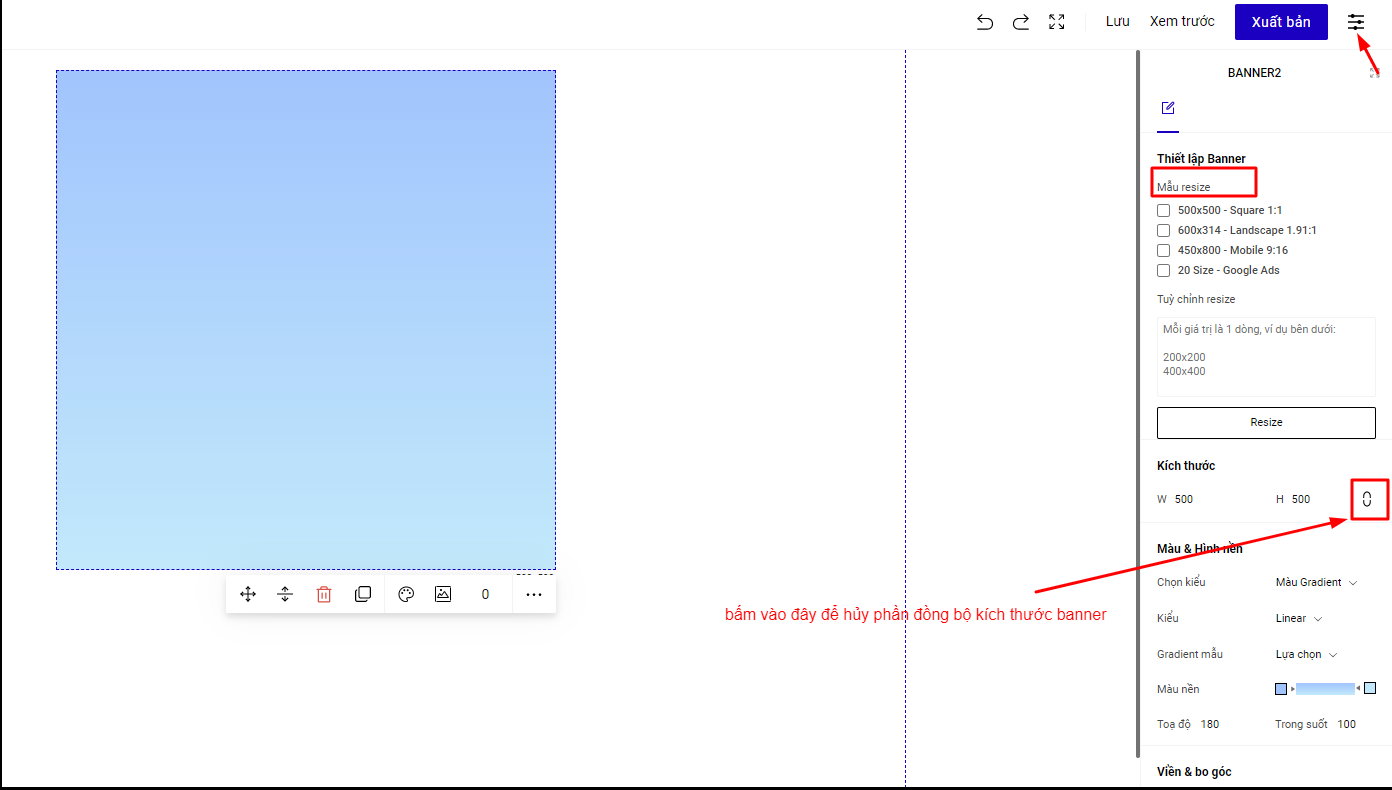This screenshot has width=1392, height=790.
Task: Toggle the width-height link icon
Action: [1367, 499]
